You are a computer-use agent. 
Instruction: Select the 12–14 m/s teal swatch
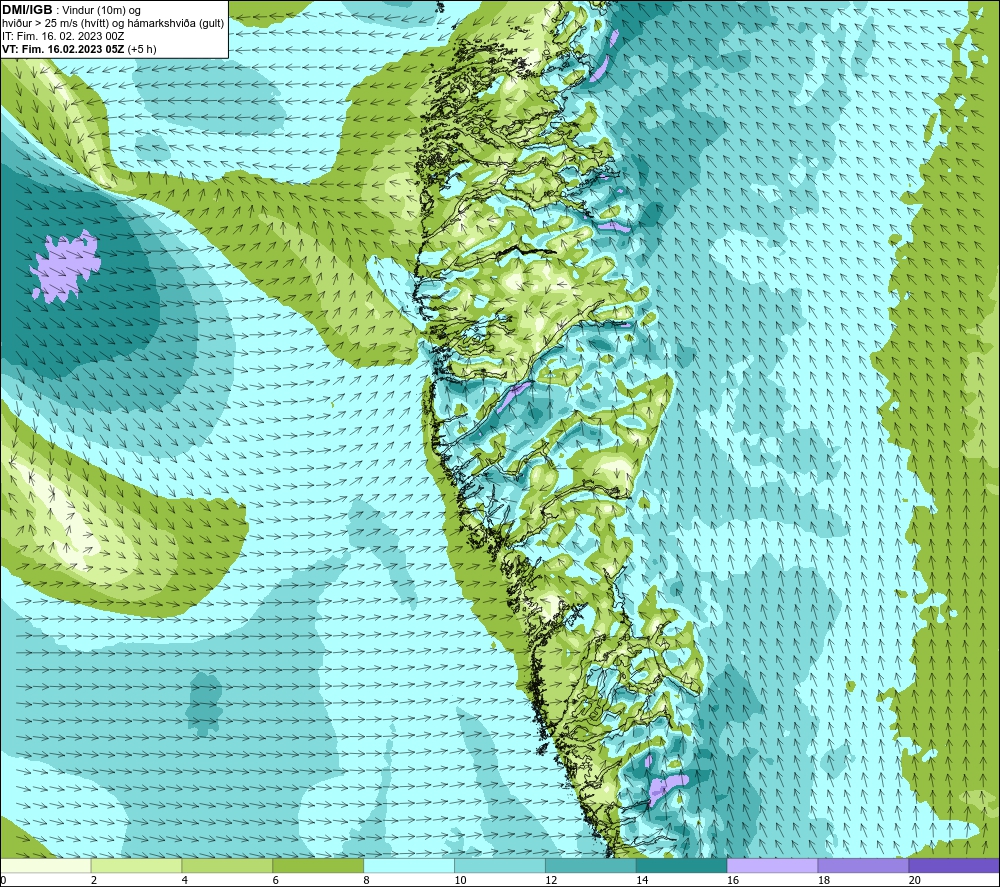pyautogui.click(x=591, y=865)
